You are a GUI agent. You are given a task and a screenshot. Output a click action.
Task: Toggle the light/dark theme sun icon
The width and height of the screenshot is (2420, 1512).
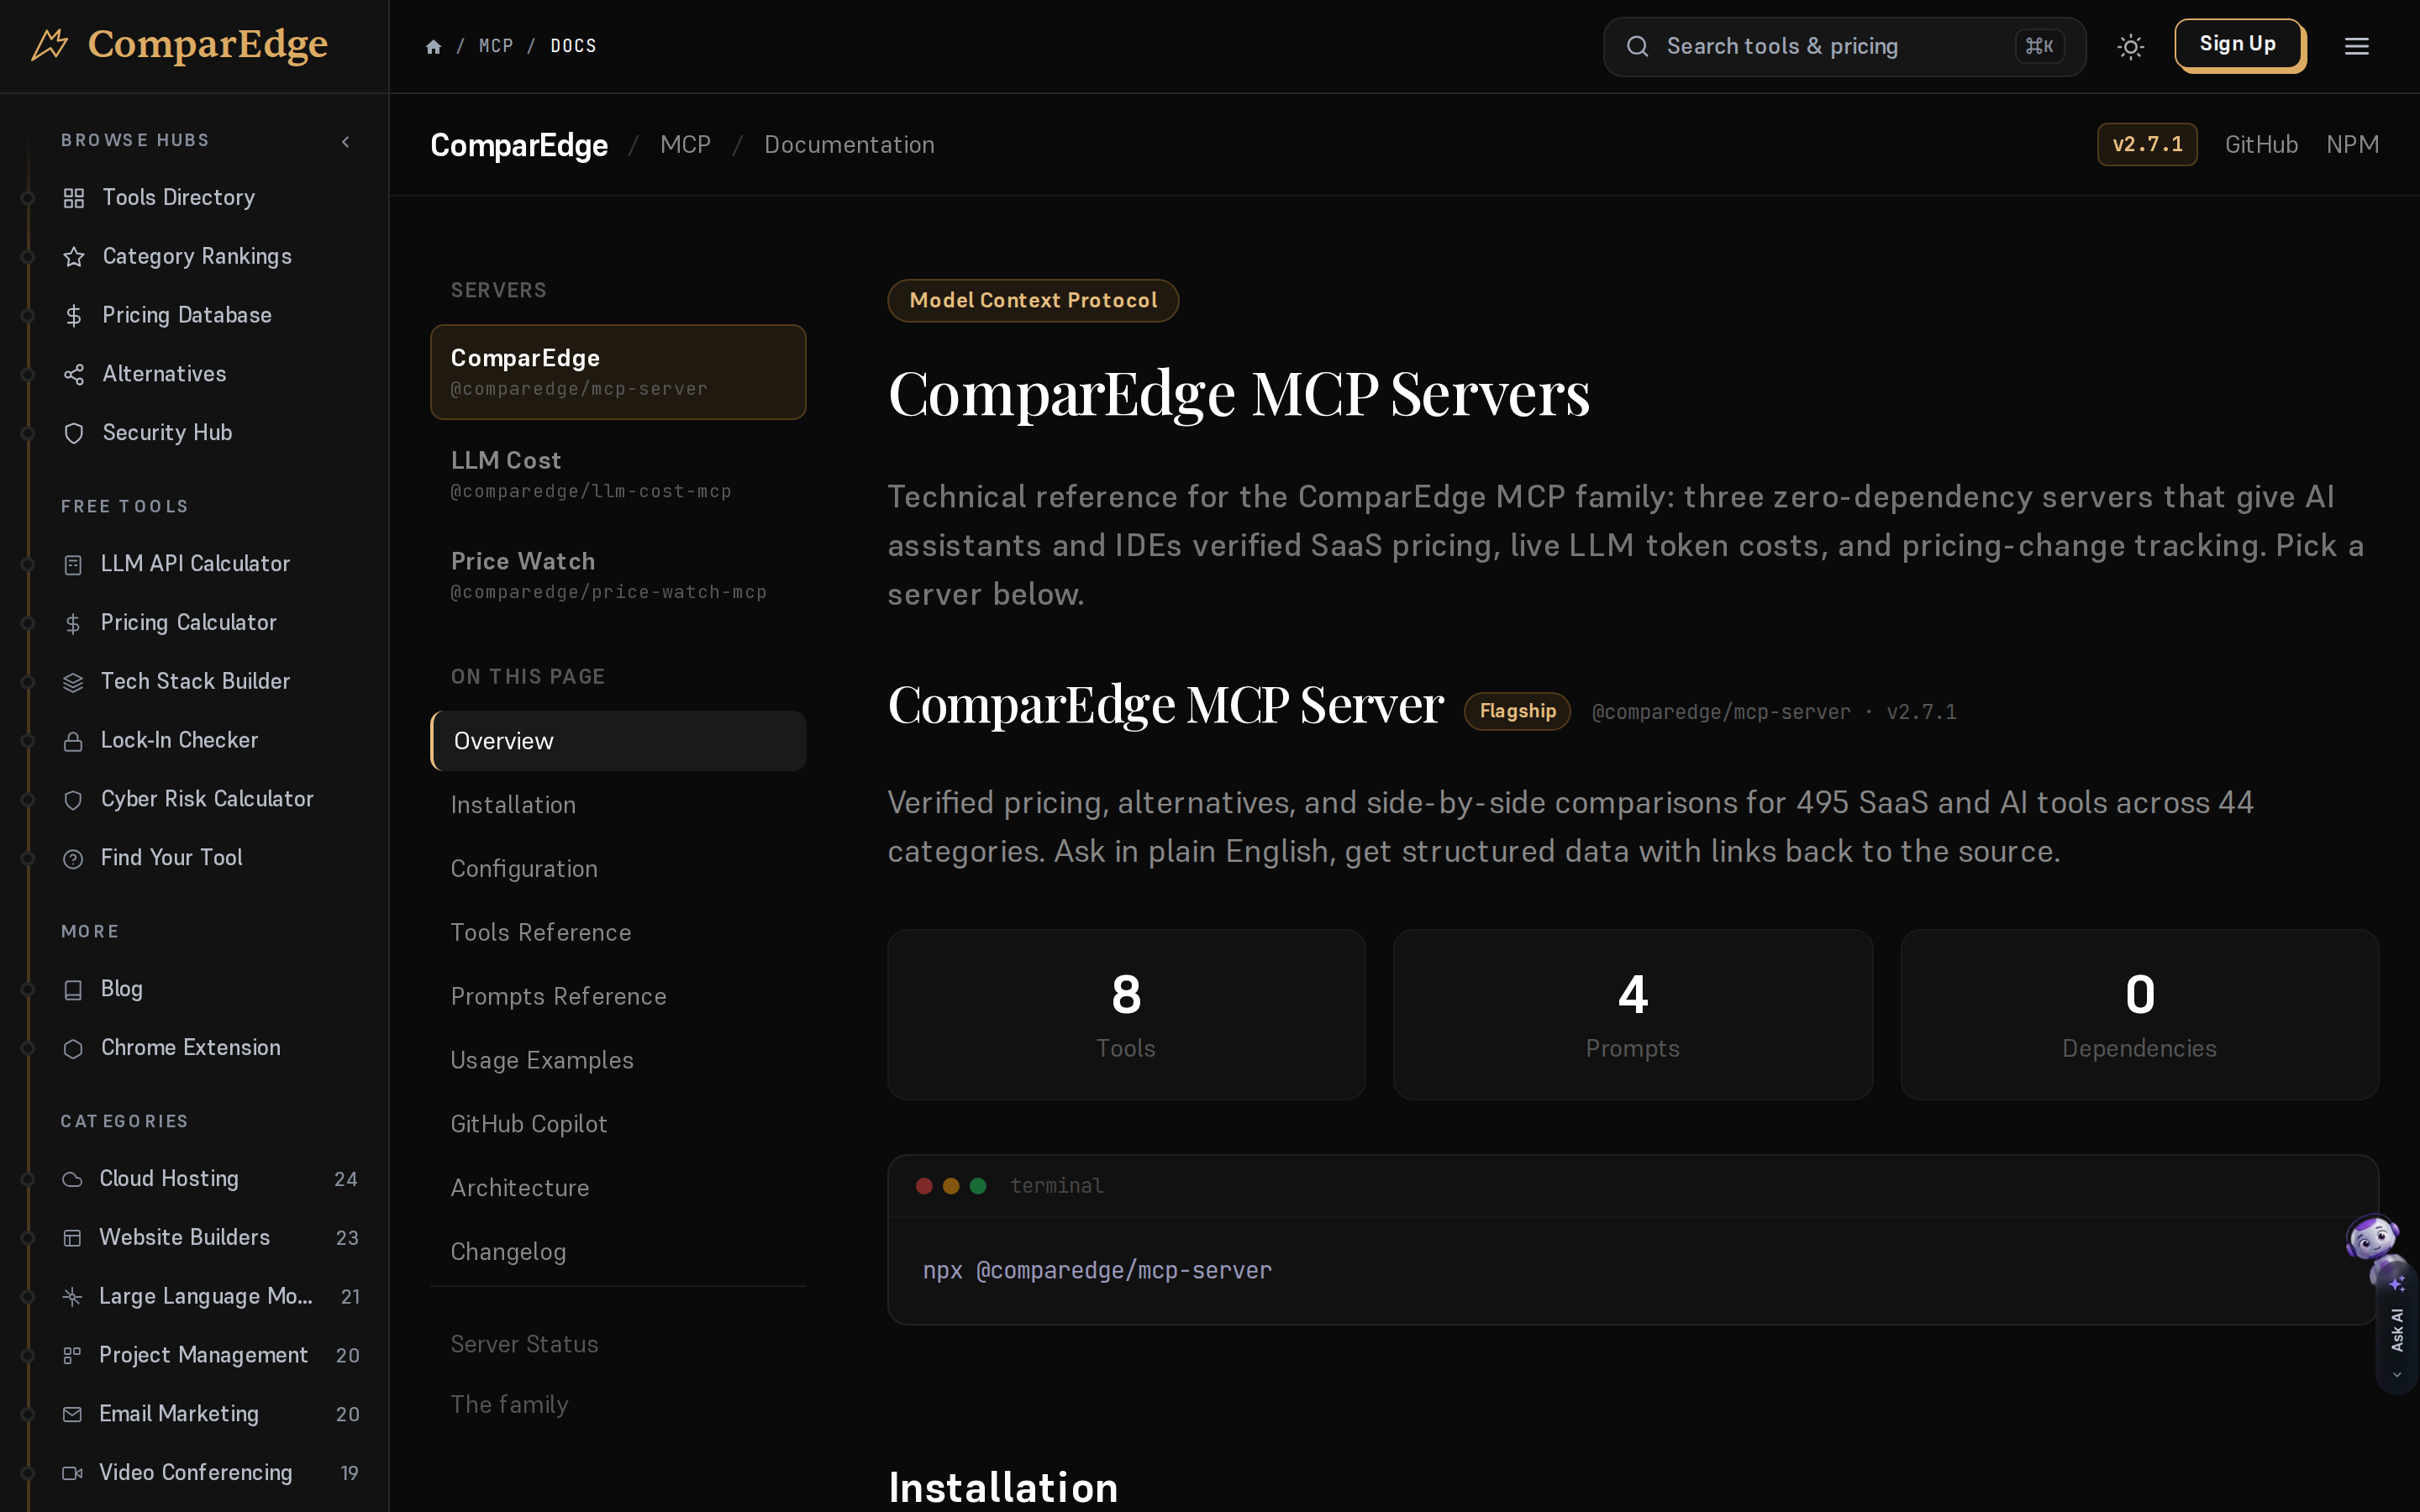(2131, 47)
